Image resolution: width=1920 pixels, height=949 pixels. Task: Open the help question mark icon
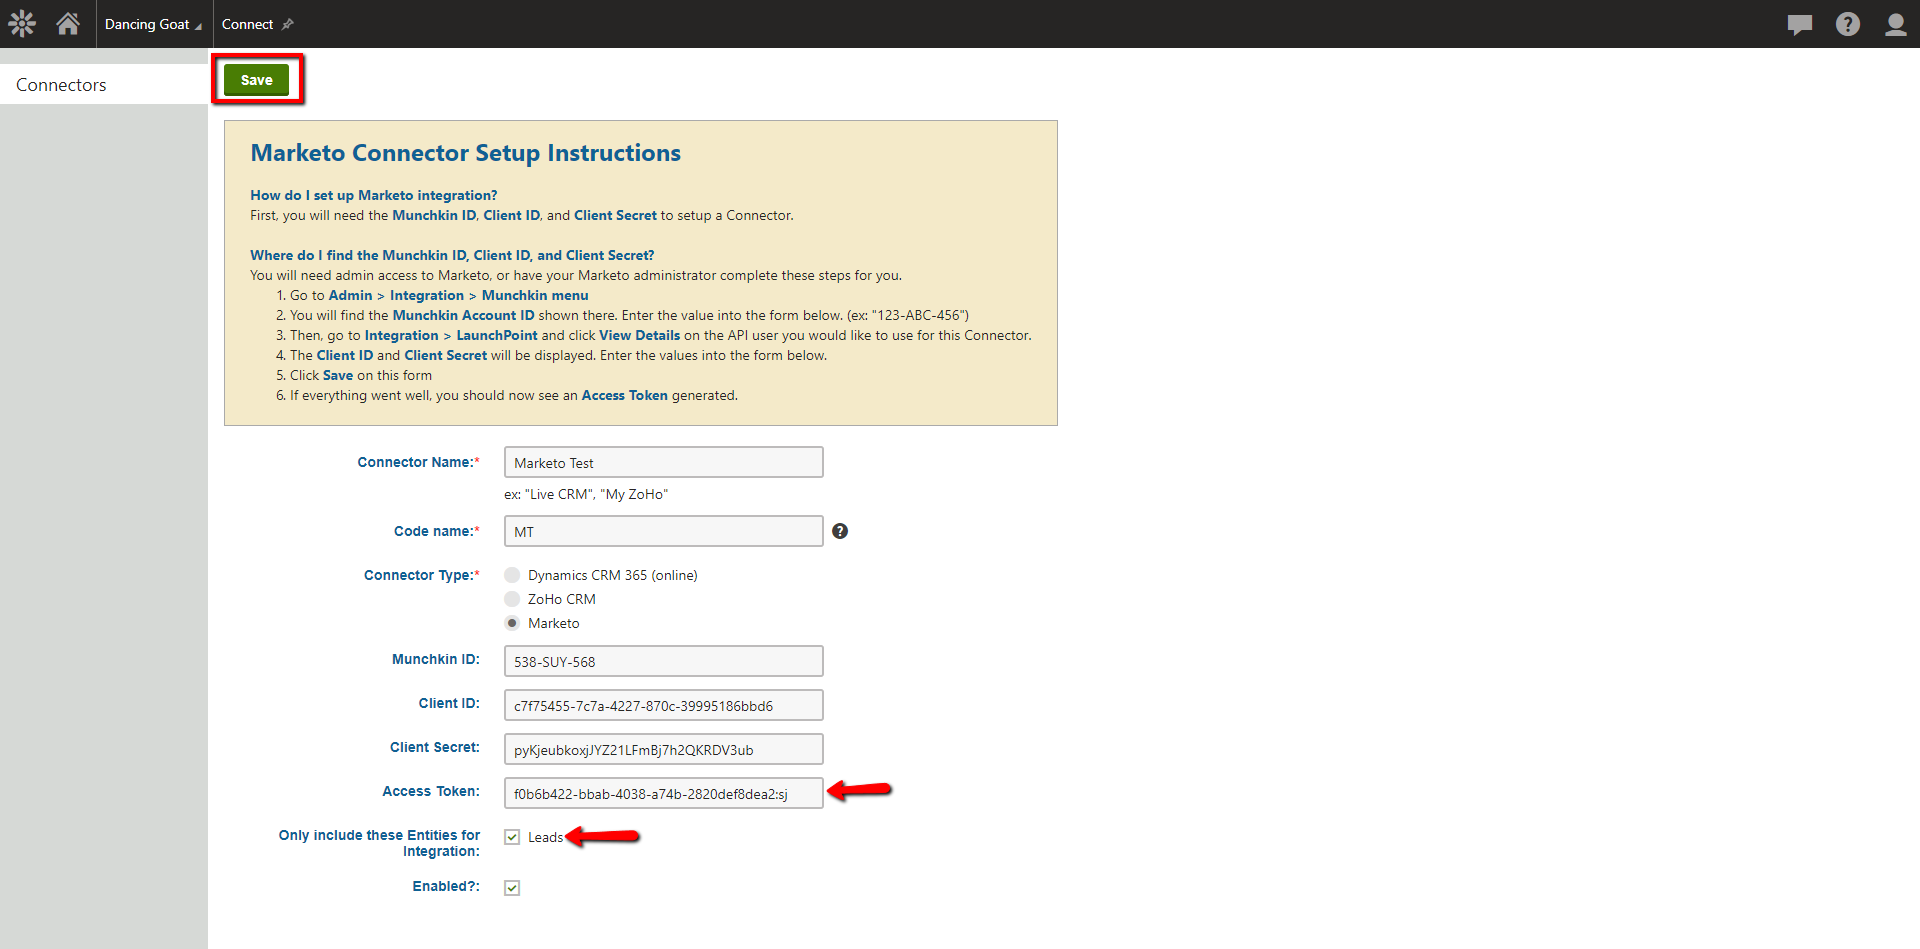pos(1848,24)
